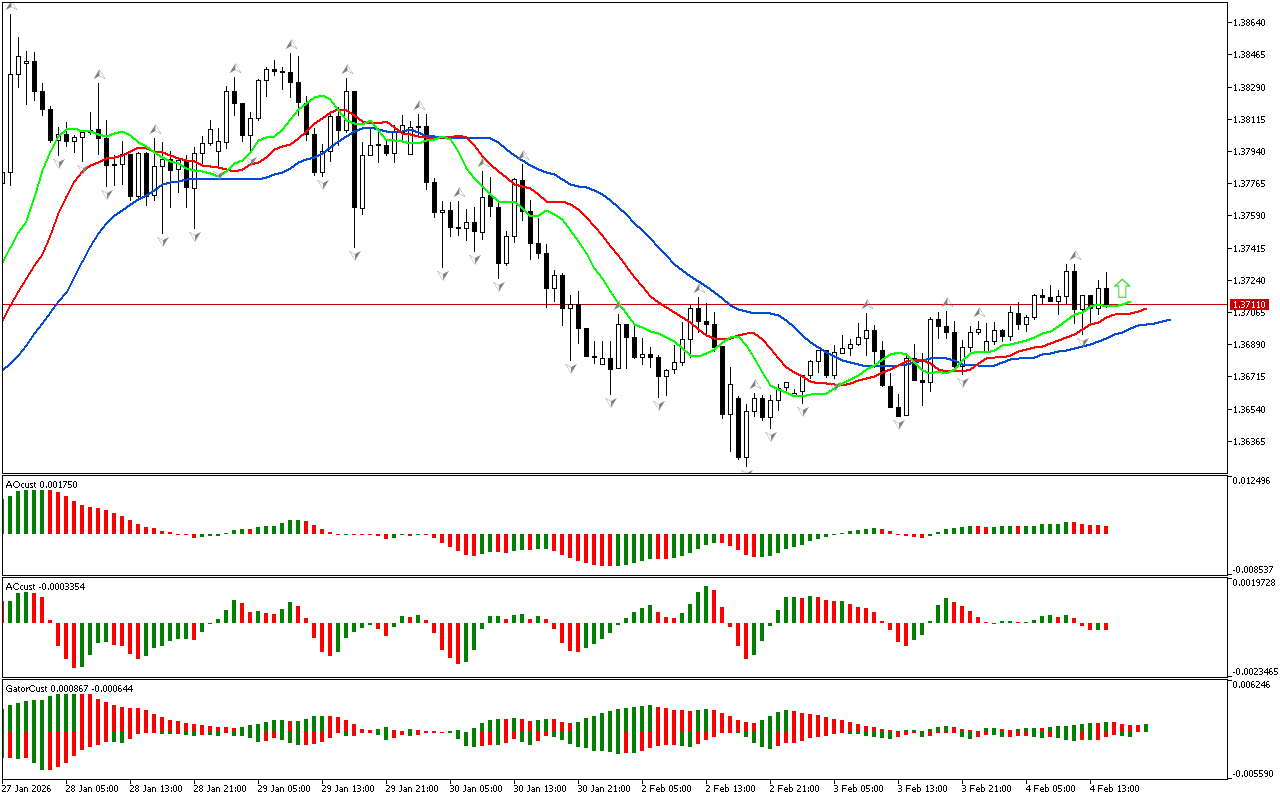
Task: Select the up fractal at 29 Jan 05:00 peak
Action: click(291, 44)
